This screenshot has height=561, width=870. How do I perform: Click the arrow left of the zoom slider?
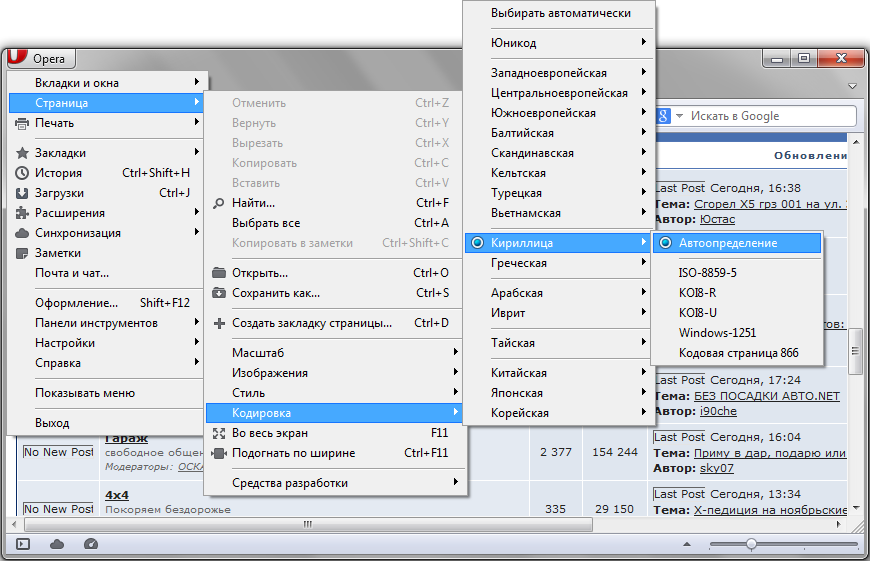[x=687, y=544]
